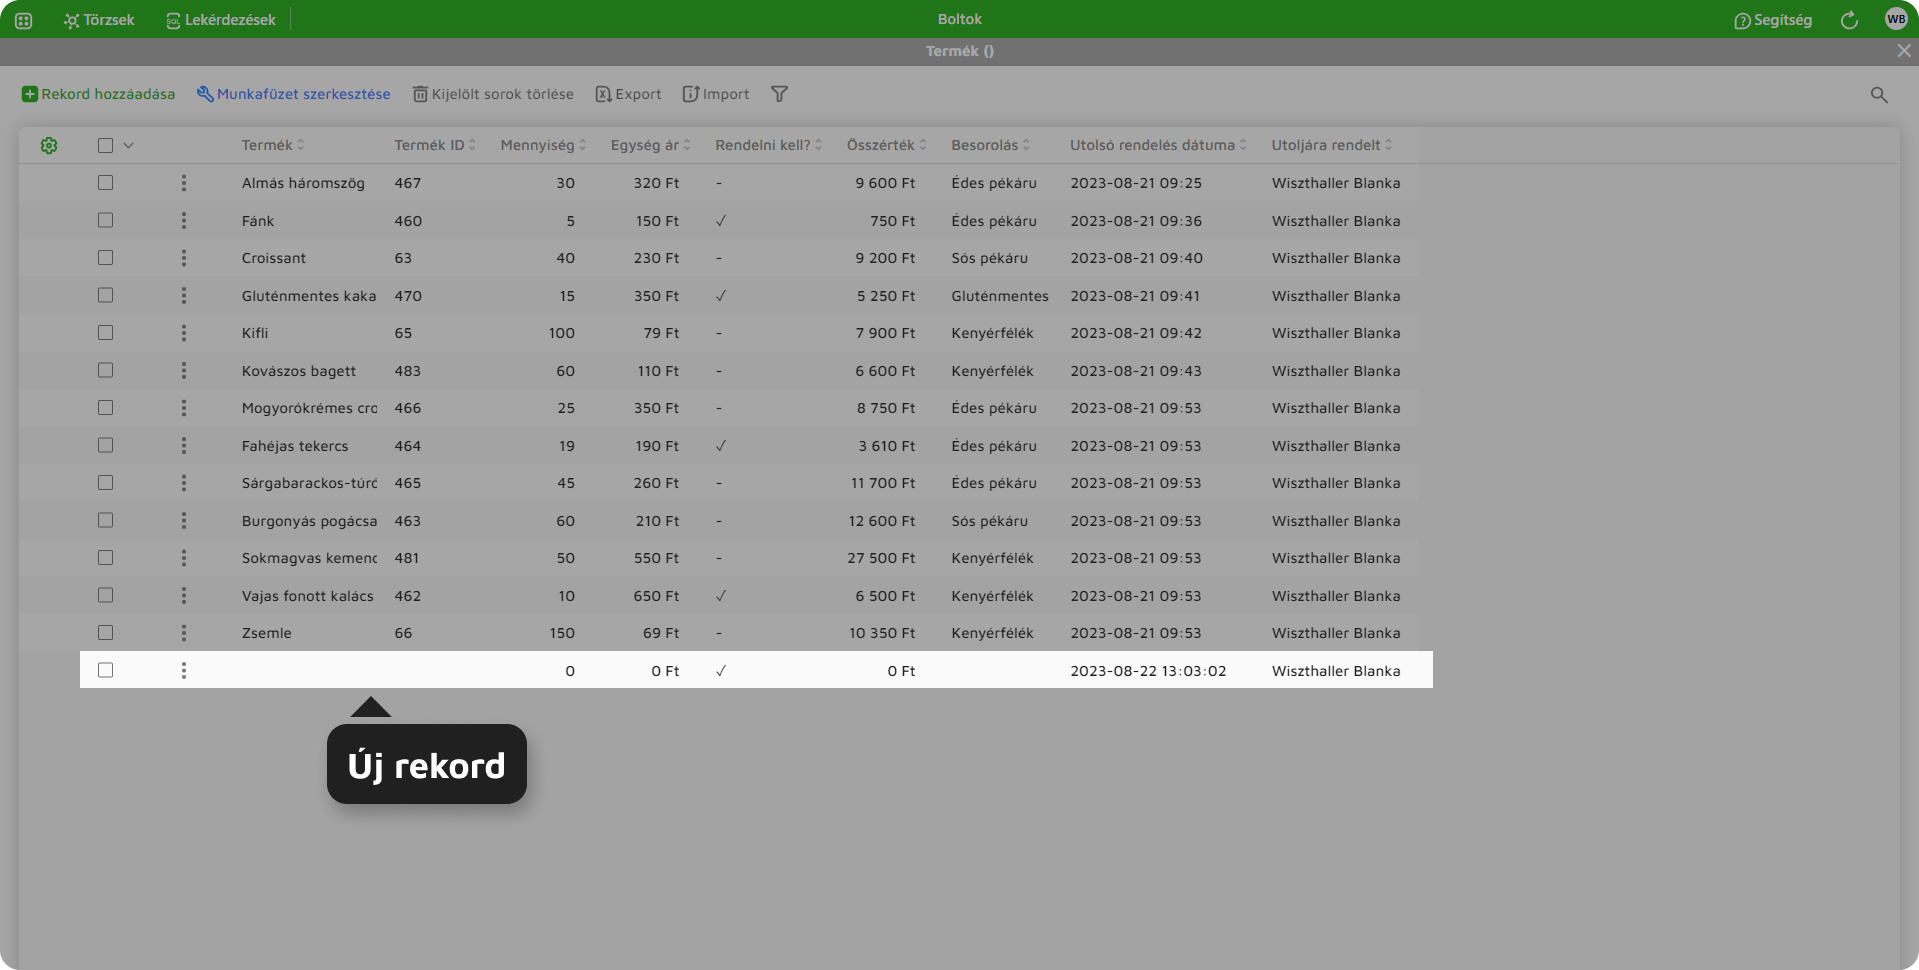Click the Fánk Rendelni kell checkmark
Screen dimensions: 1919x970
(x=721, y=221)
